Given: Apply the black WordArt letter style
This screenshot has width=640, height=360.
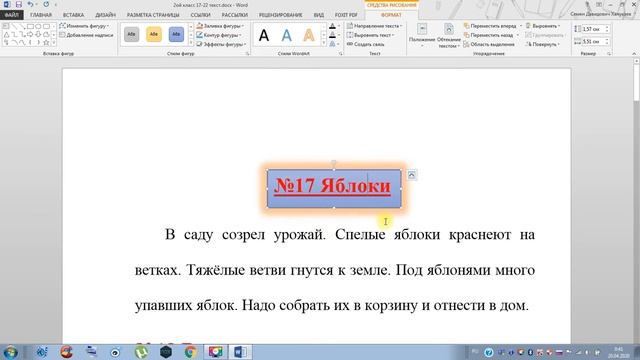Looking at the screenshot, I should (264, 35).
